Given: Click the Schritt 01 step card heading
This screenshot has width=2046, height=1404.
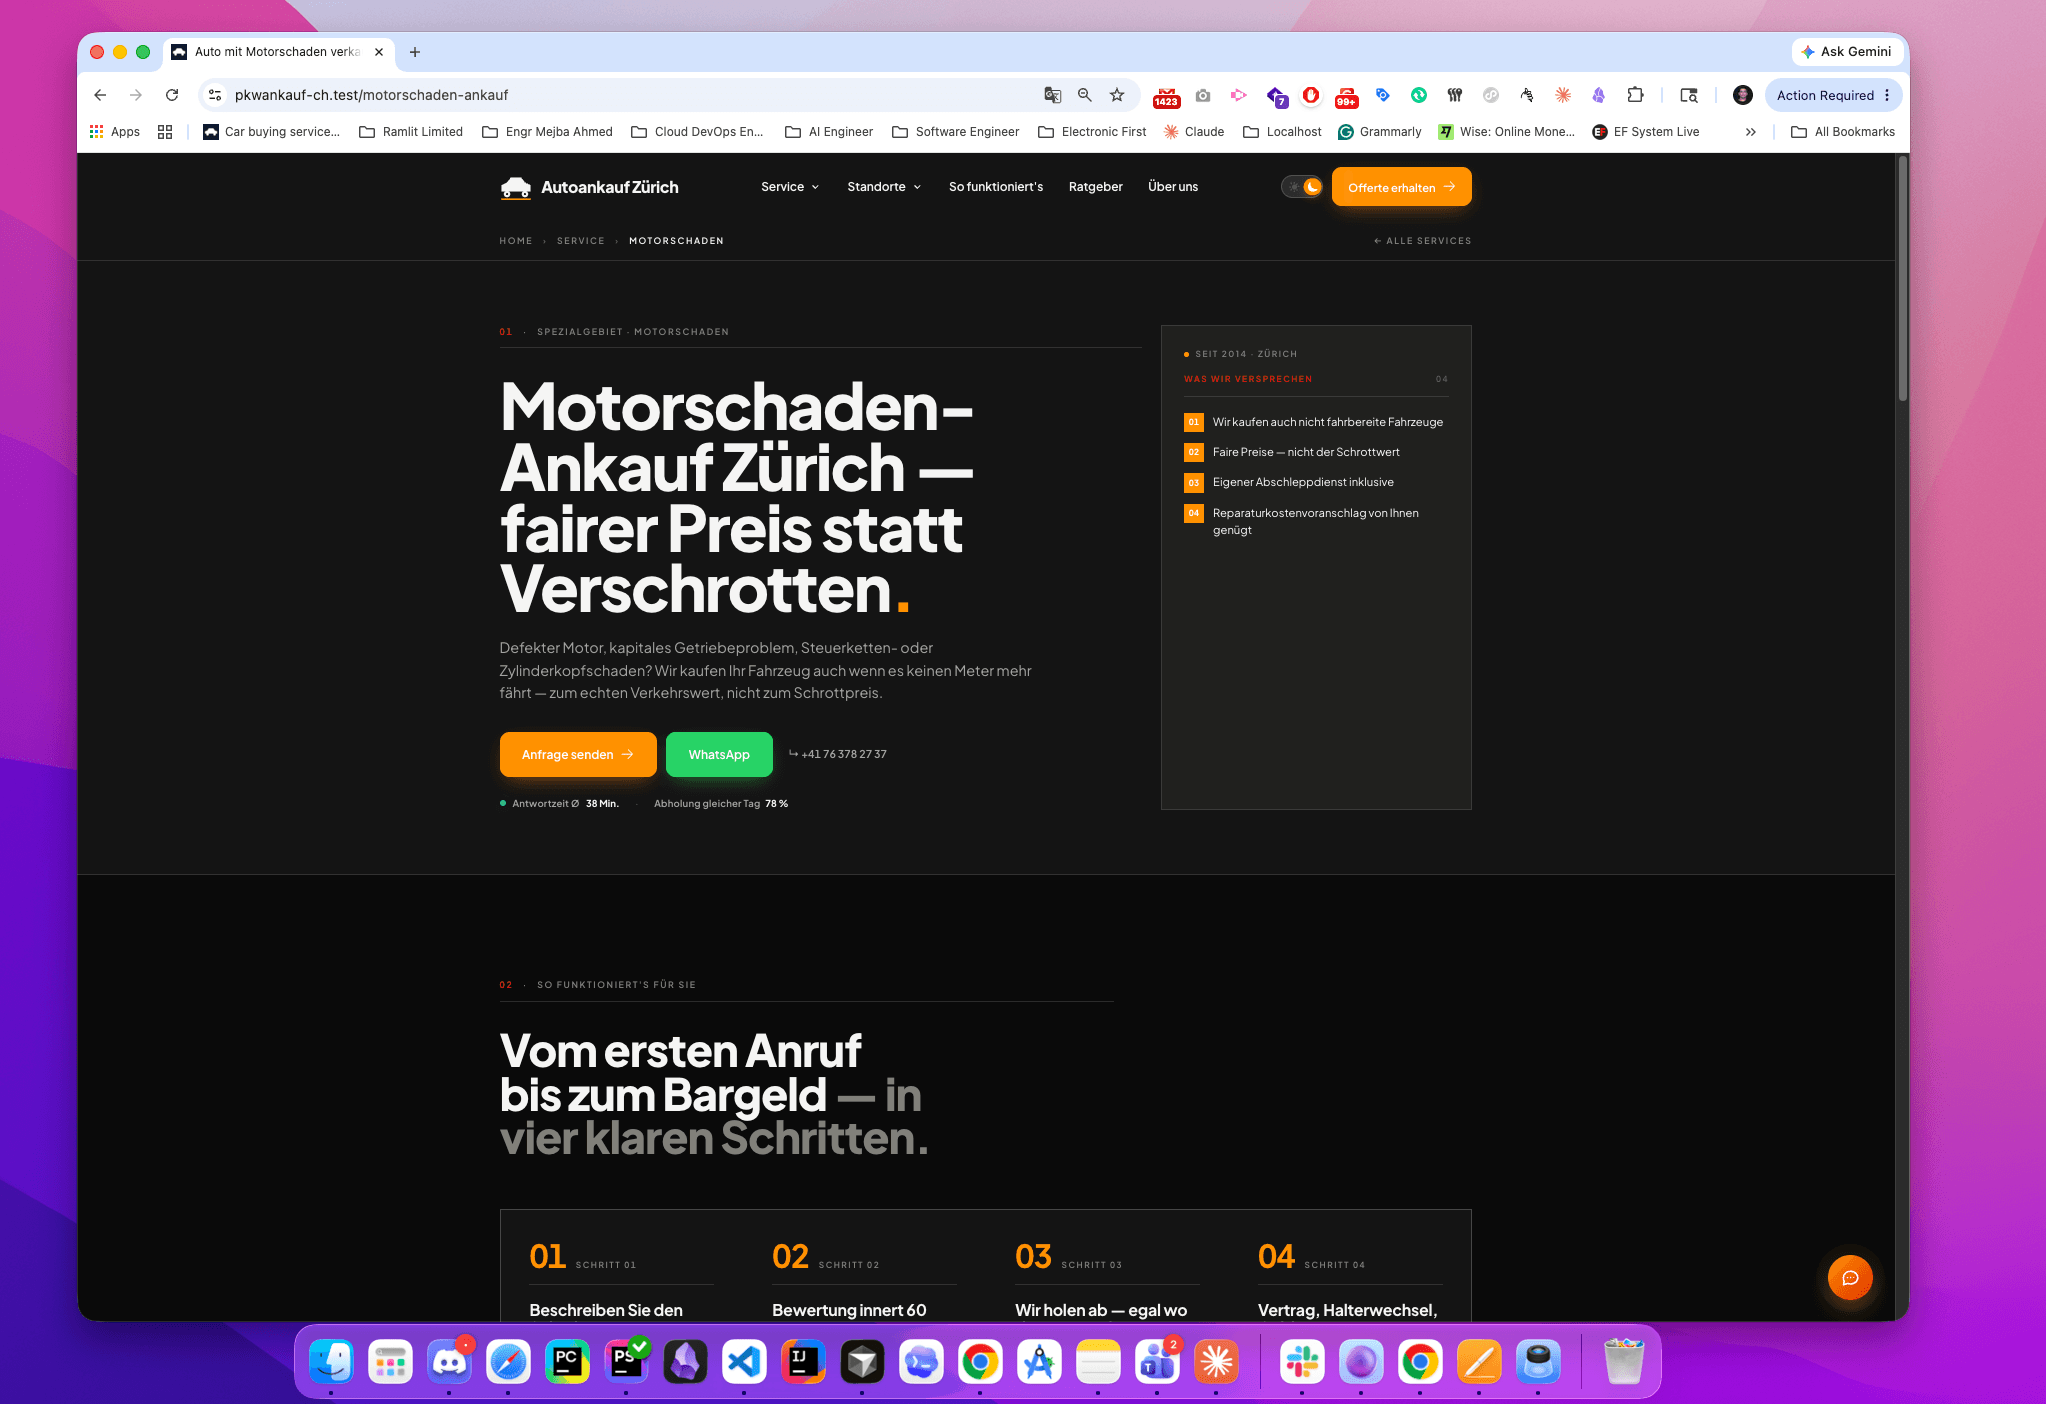Looking at the screenshot, I should click(606, 1310).
